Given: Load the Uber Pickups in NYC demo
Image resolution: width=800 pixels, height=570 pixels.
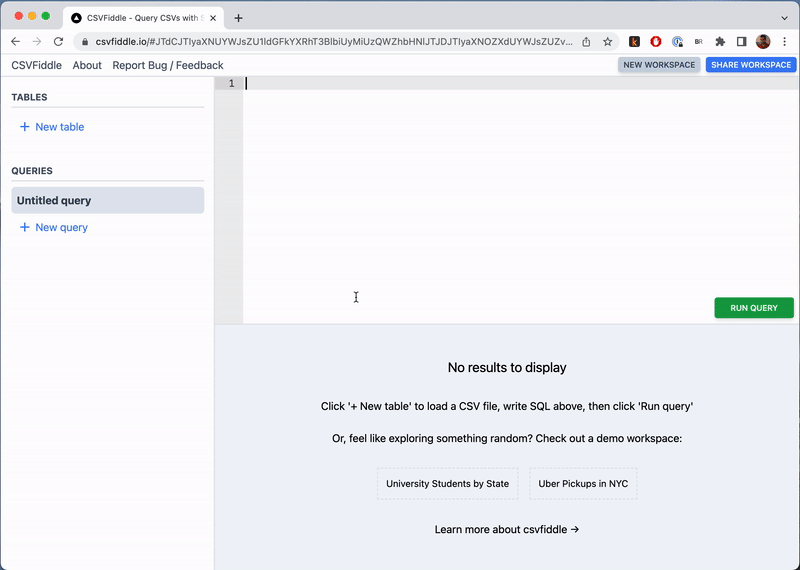Looking at the screenshot, I should tap(583, 484).
